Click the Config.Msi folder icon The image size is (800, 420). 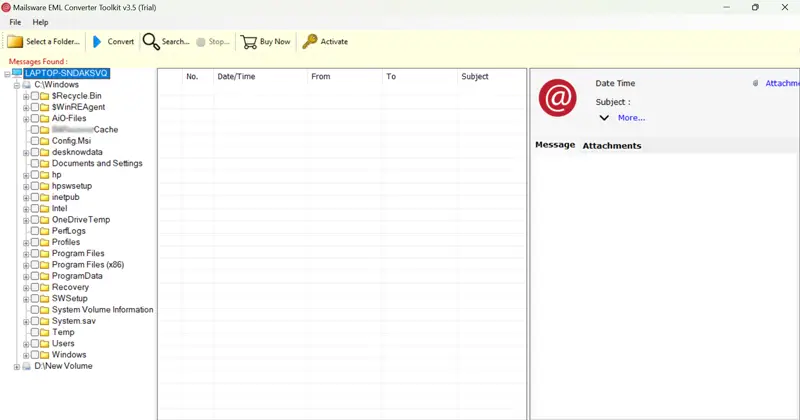tap(45, 141)
